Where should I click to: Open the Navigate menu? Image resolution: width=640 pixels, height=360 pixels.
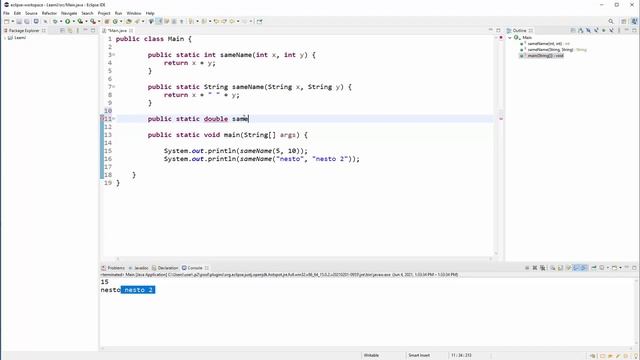pos(69,13)
